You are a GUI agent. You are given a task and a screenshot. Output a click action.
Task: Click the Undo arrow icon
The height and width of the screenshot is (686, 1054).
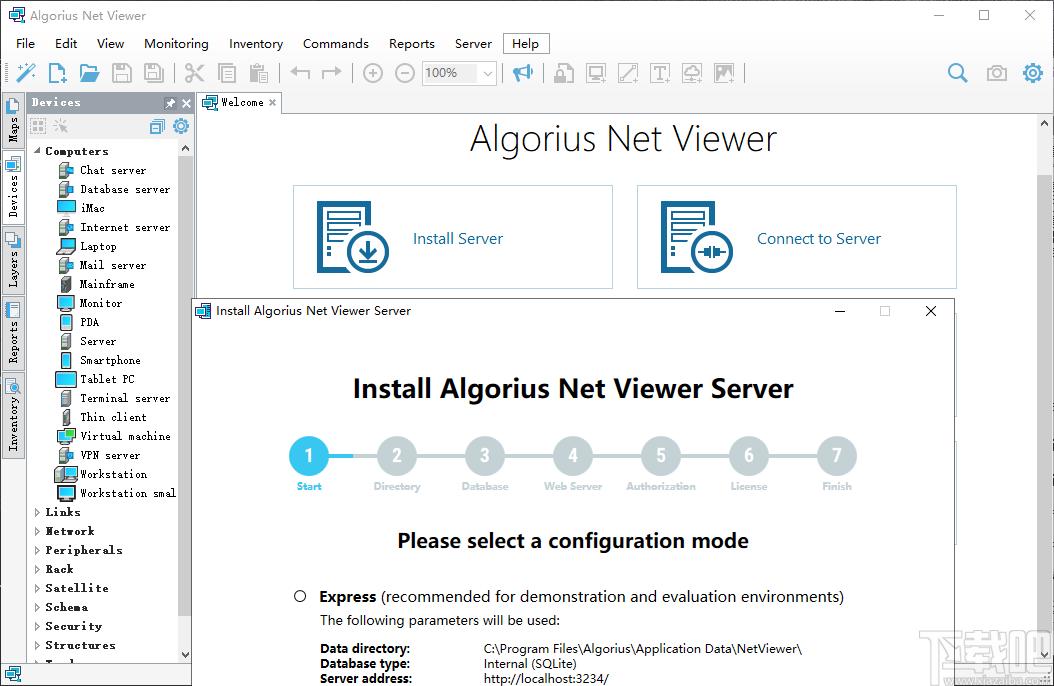pos(300,73)
